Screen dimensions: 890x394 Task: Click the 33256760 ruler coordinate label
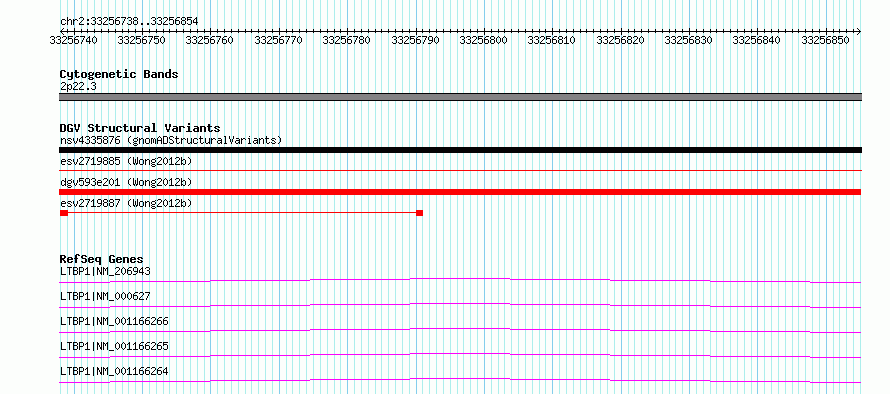[209, 40]
